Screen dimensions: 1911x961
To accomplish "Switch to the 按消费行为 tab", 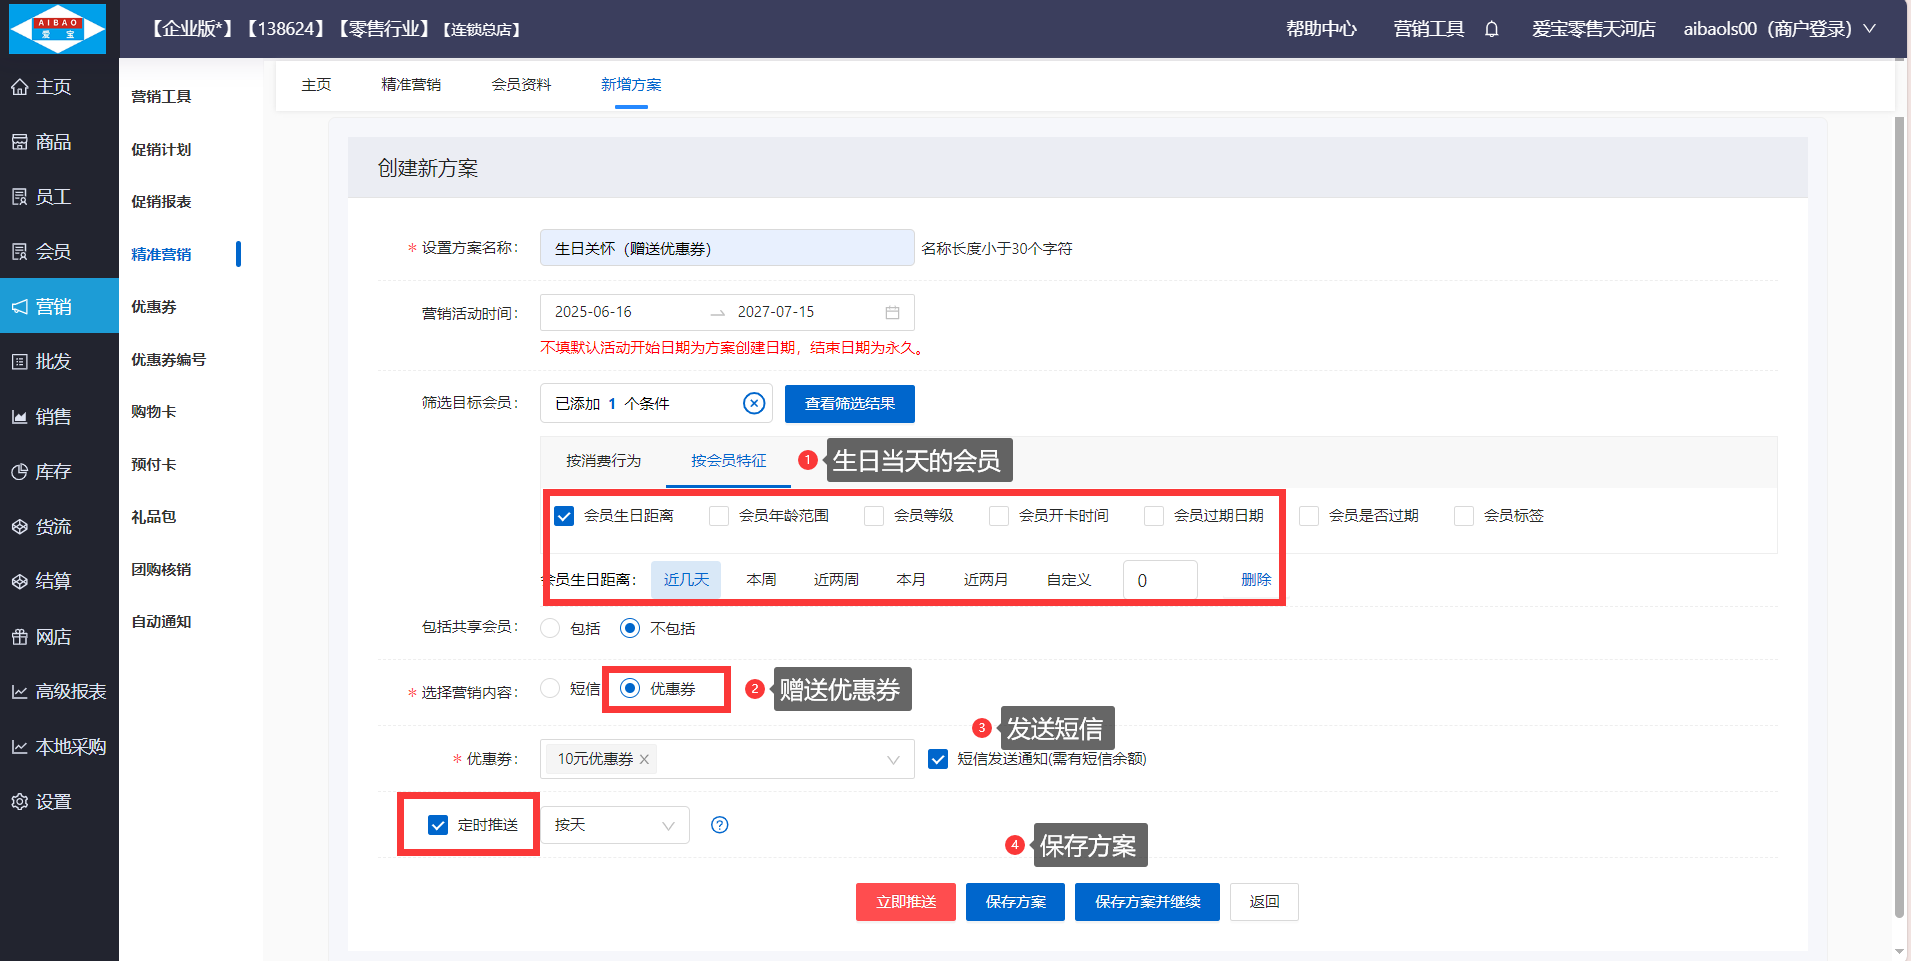I will (603, 461).
